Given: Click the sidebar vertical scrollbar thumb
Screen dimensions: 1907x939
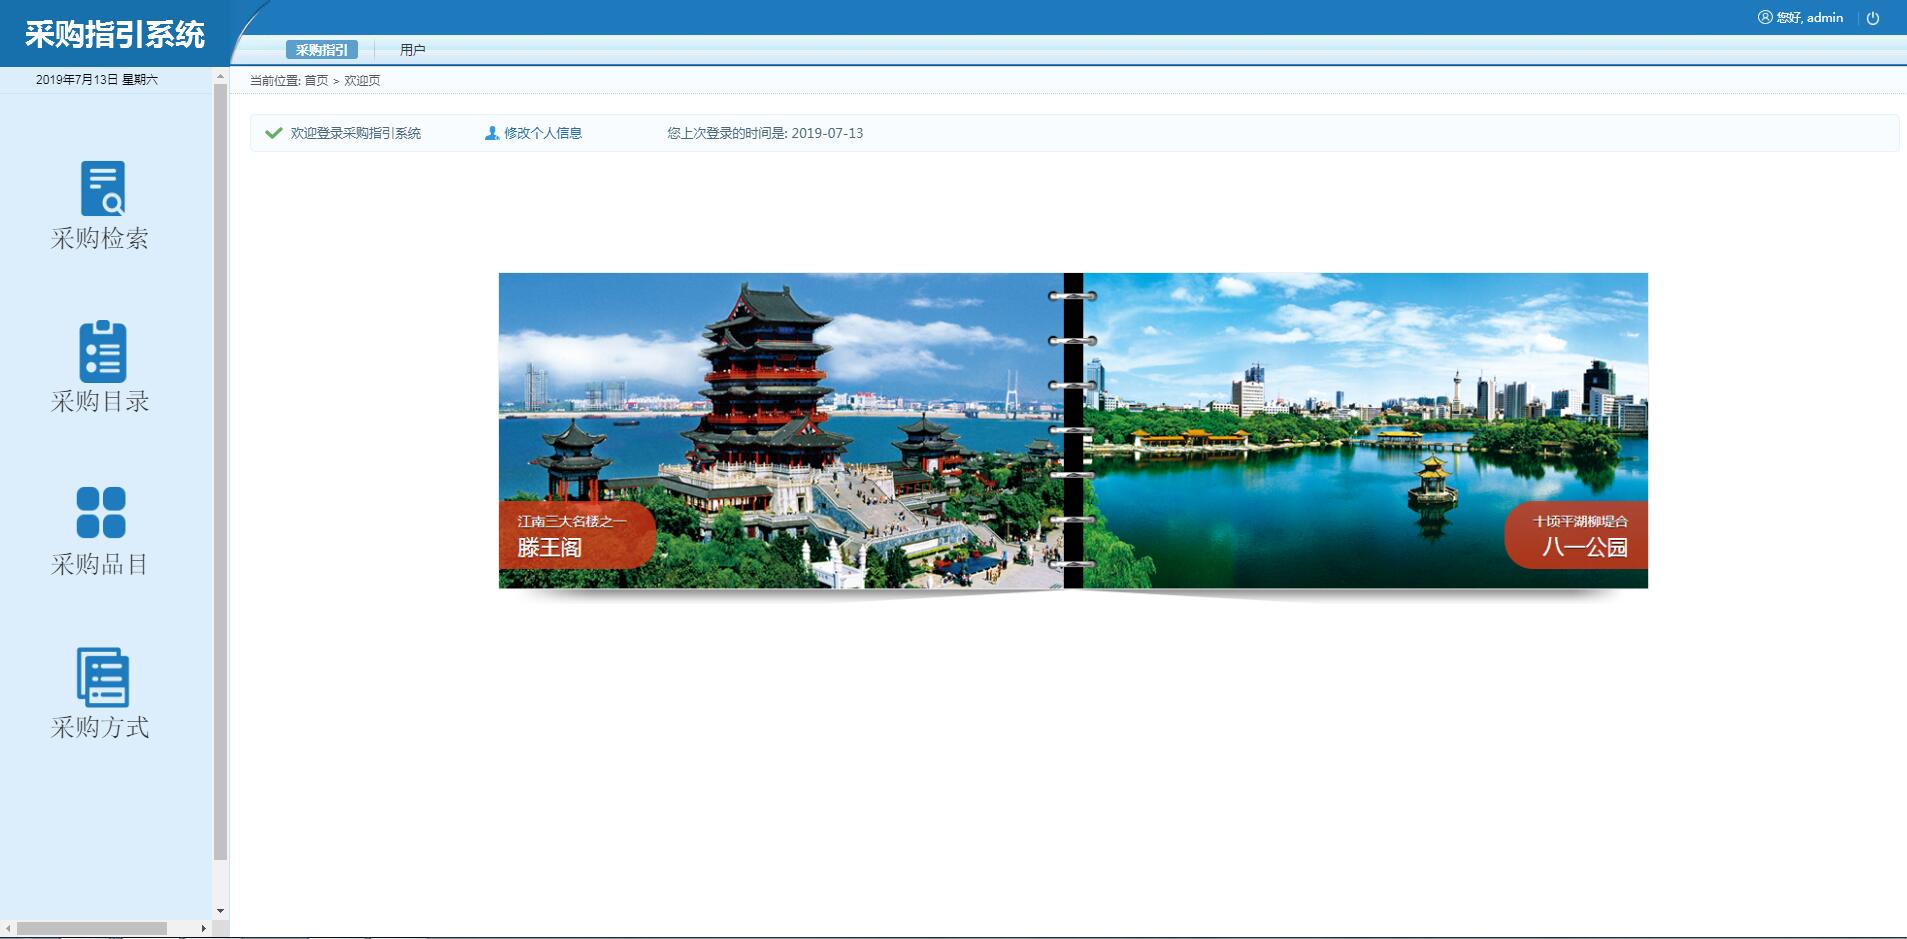Looking at the screenshot, I should click(220, 470).
